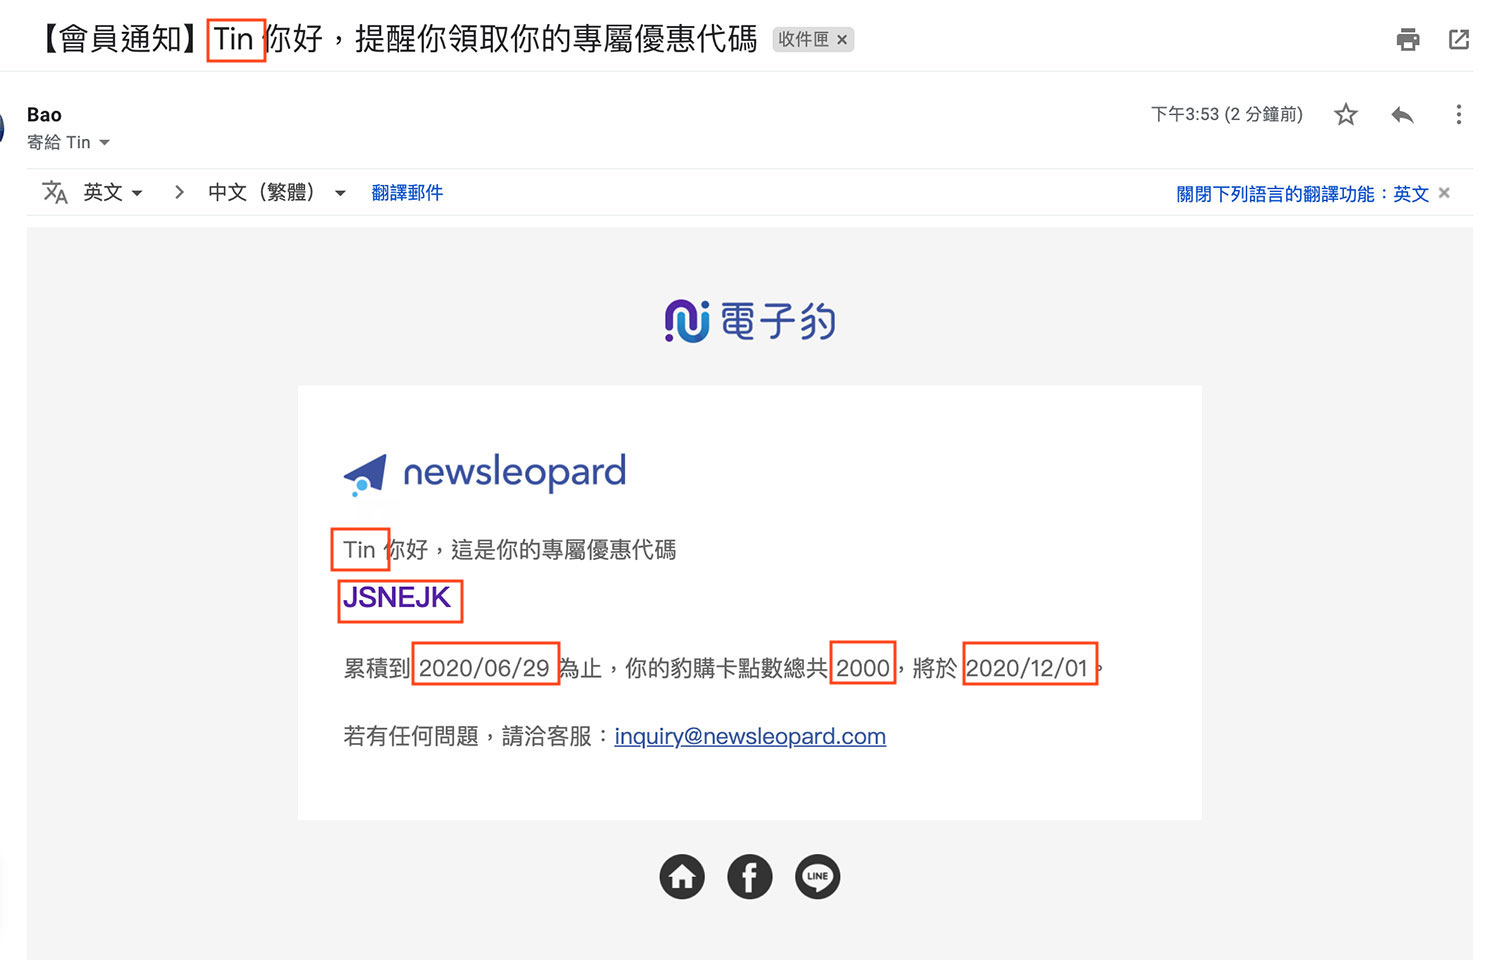Remove the 收件匣 label with its x

tap(842, 40)
